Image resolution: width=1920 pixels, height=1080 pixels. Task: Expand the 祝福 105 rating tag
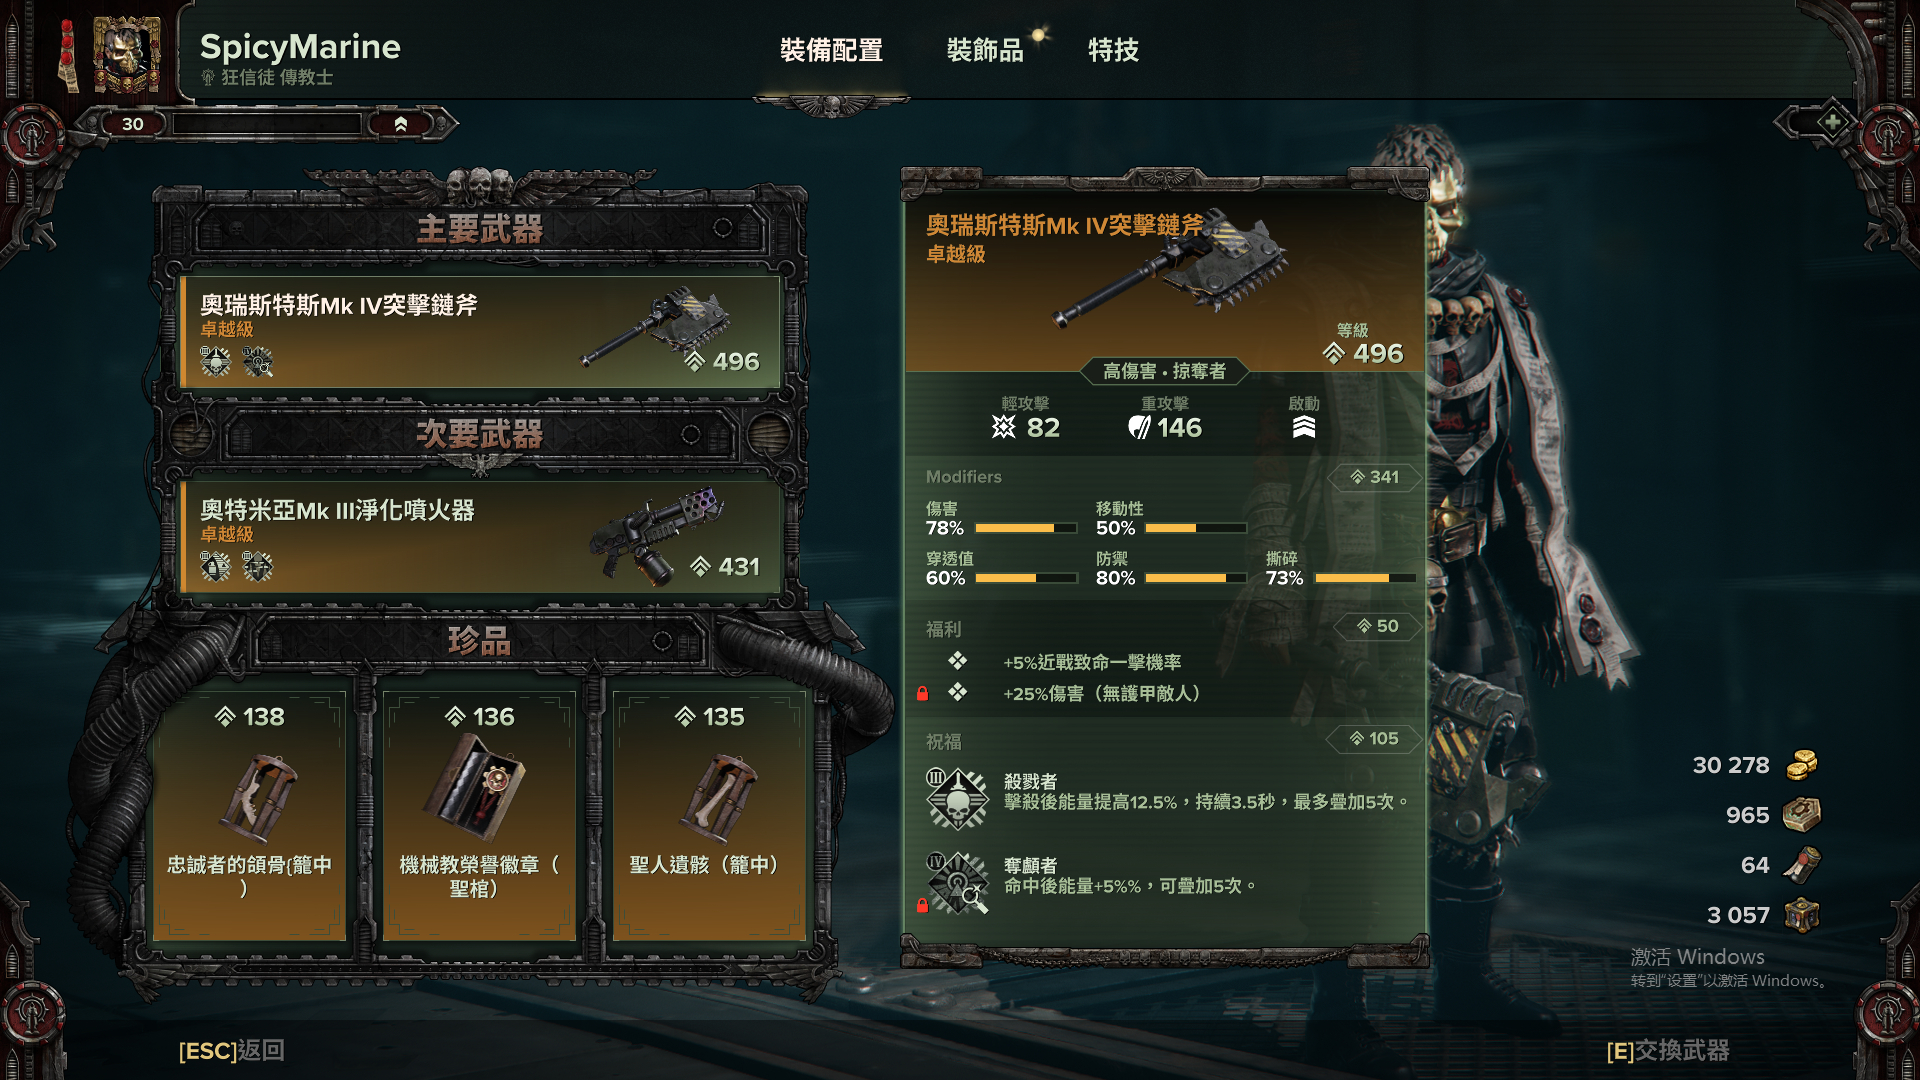pyautogui.click(x=1375, y=738)
